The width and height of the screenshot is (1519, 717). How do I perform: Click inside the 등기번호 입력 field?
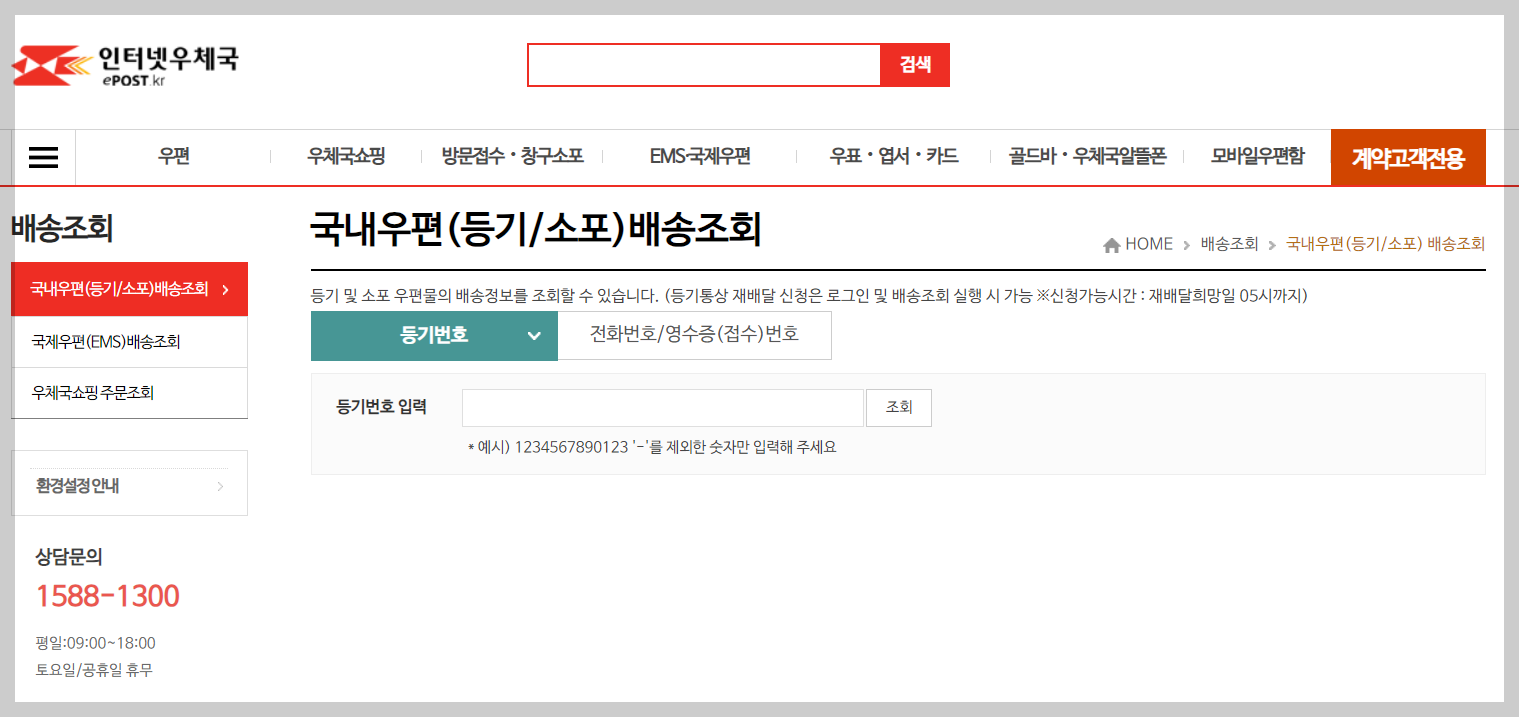coord(662,407)
